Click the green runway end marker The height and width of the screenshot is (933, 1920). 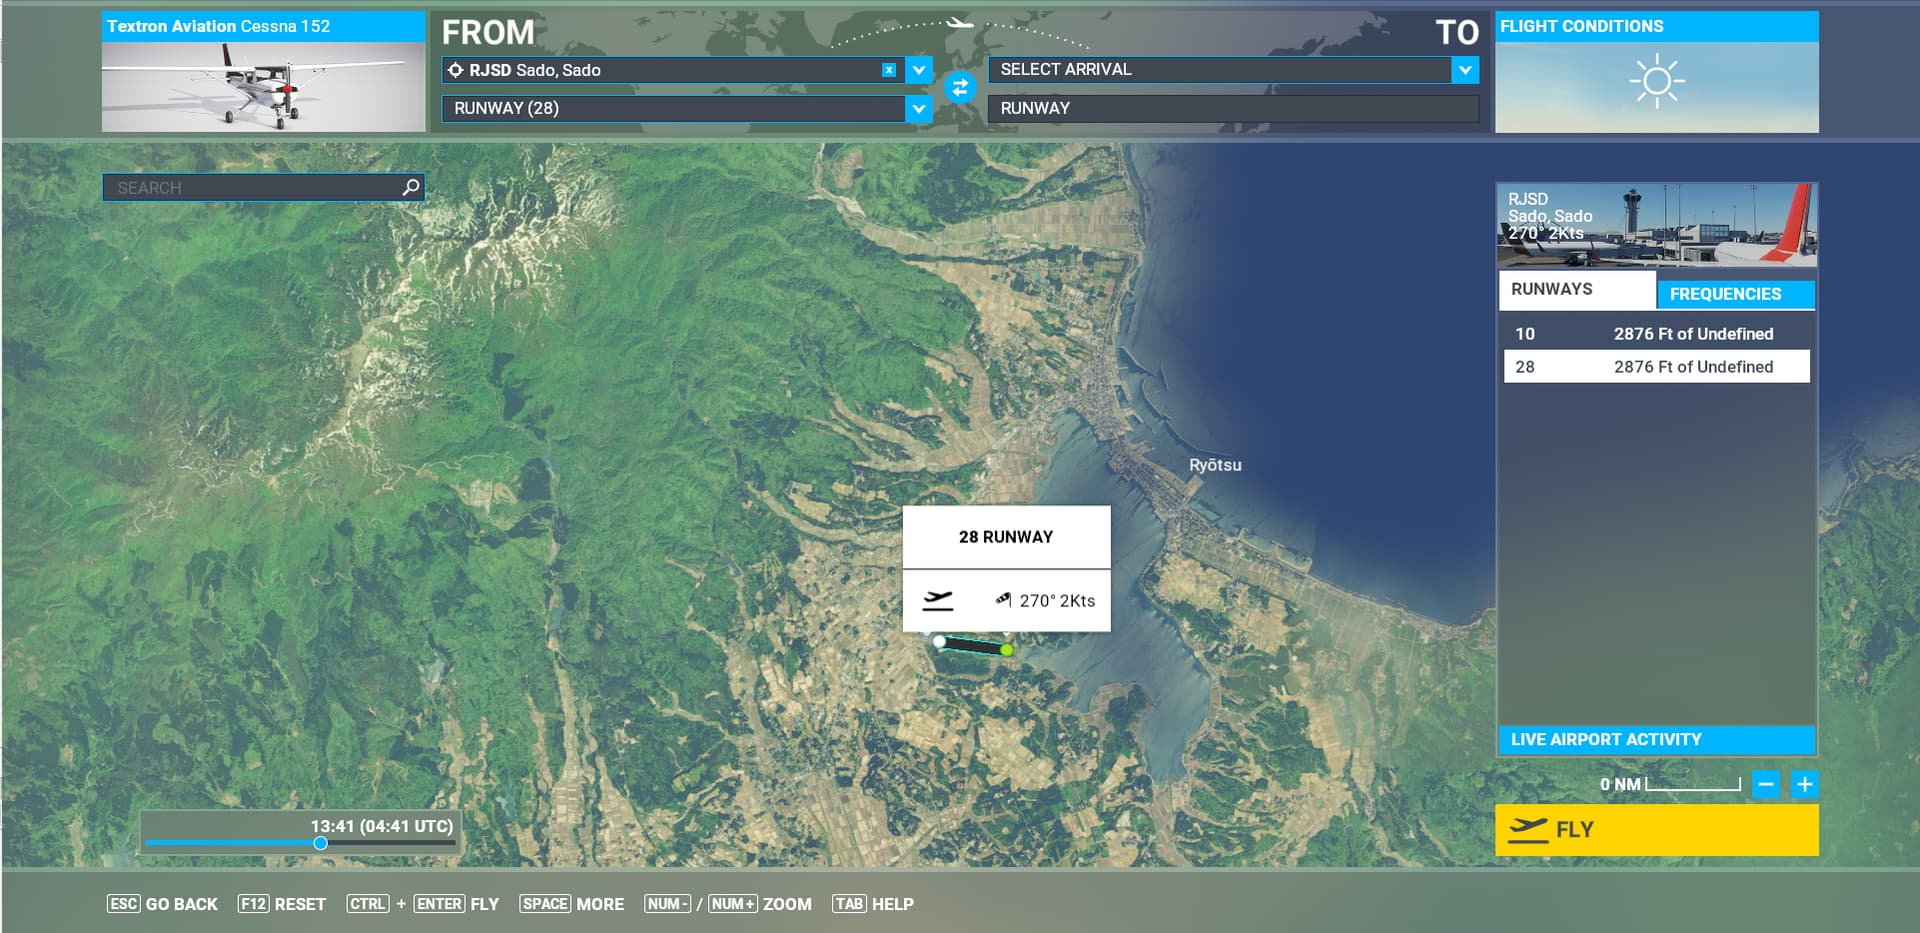[x=1007, y=650]
